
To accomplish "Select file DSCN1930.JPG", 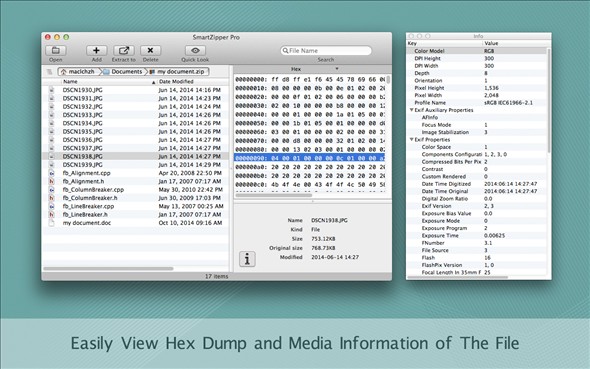I will click(x=135, y=90).
